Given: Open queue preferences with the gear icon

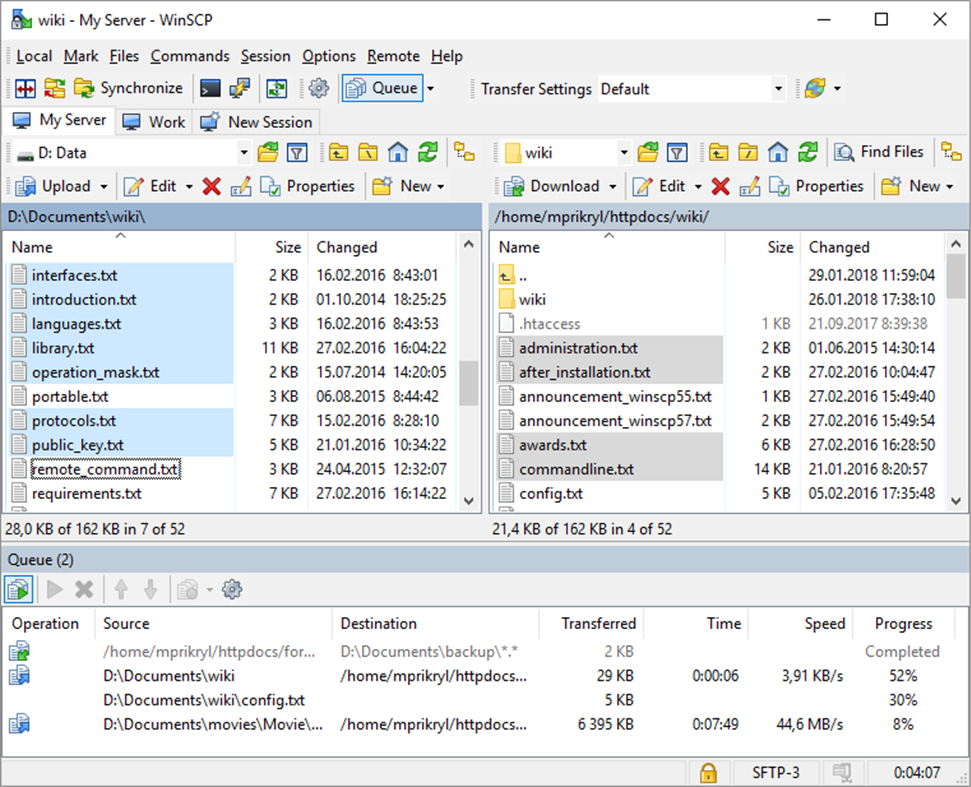Looking at the screenshot, I should [232, 589].
